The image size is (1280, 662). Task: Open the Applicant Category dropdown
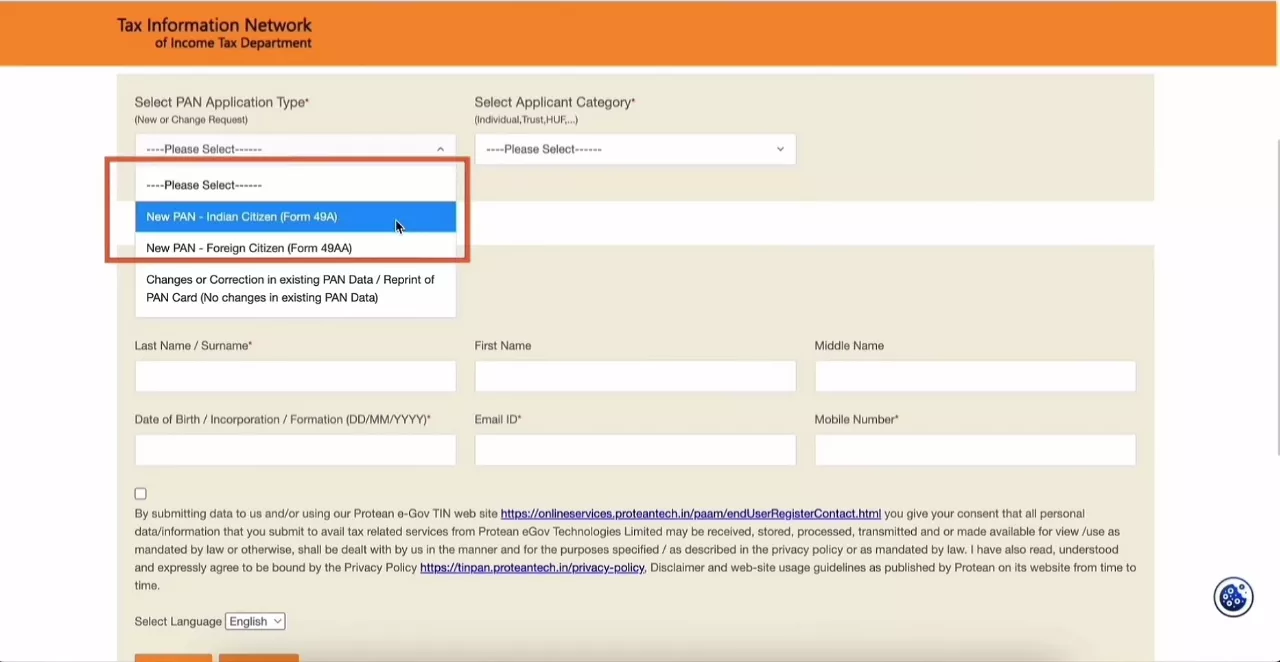click(x=635, y=149)
